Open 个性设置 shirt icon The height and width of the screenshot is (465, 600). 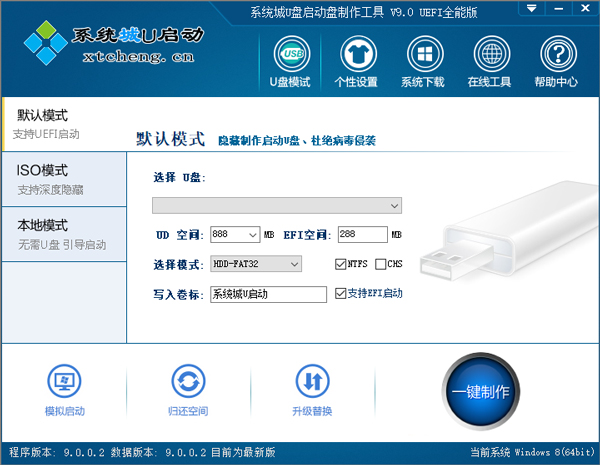pyautogui.click(x=358, y=54)
